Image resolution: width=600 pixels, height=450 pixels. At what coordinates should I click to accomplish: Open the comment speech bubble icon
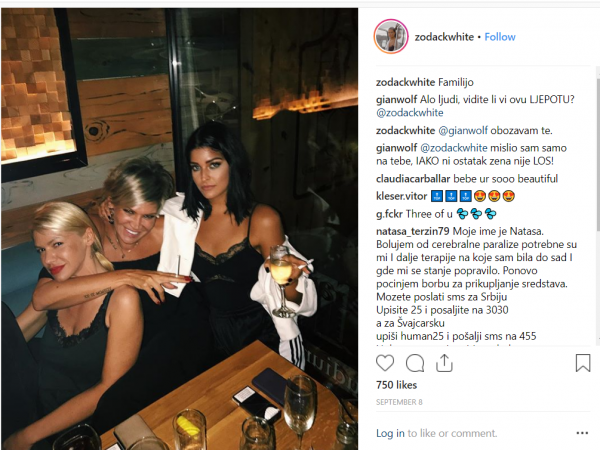coord(415,363)
